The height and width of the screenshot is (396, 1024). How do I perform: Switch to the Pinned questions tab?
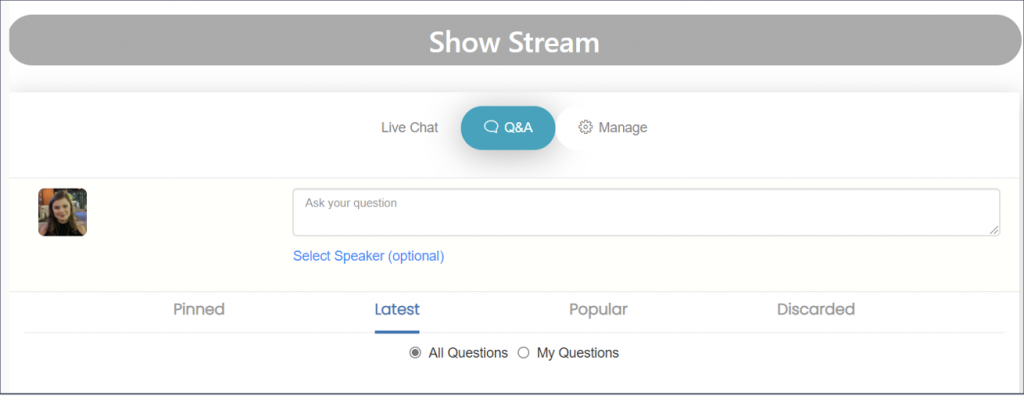click(x=199, y=309)
